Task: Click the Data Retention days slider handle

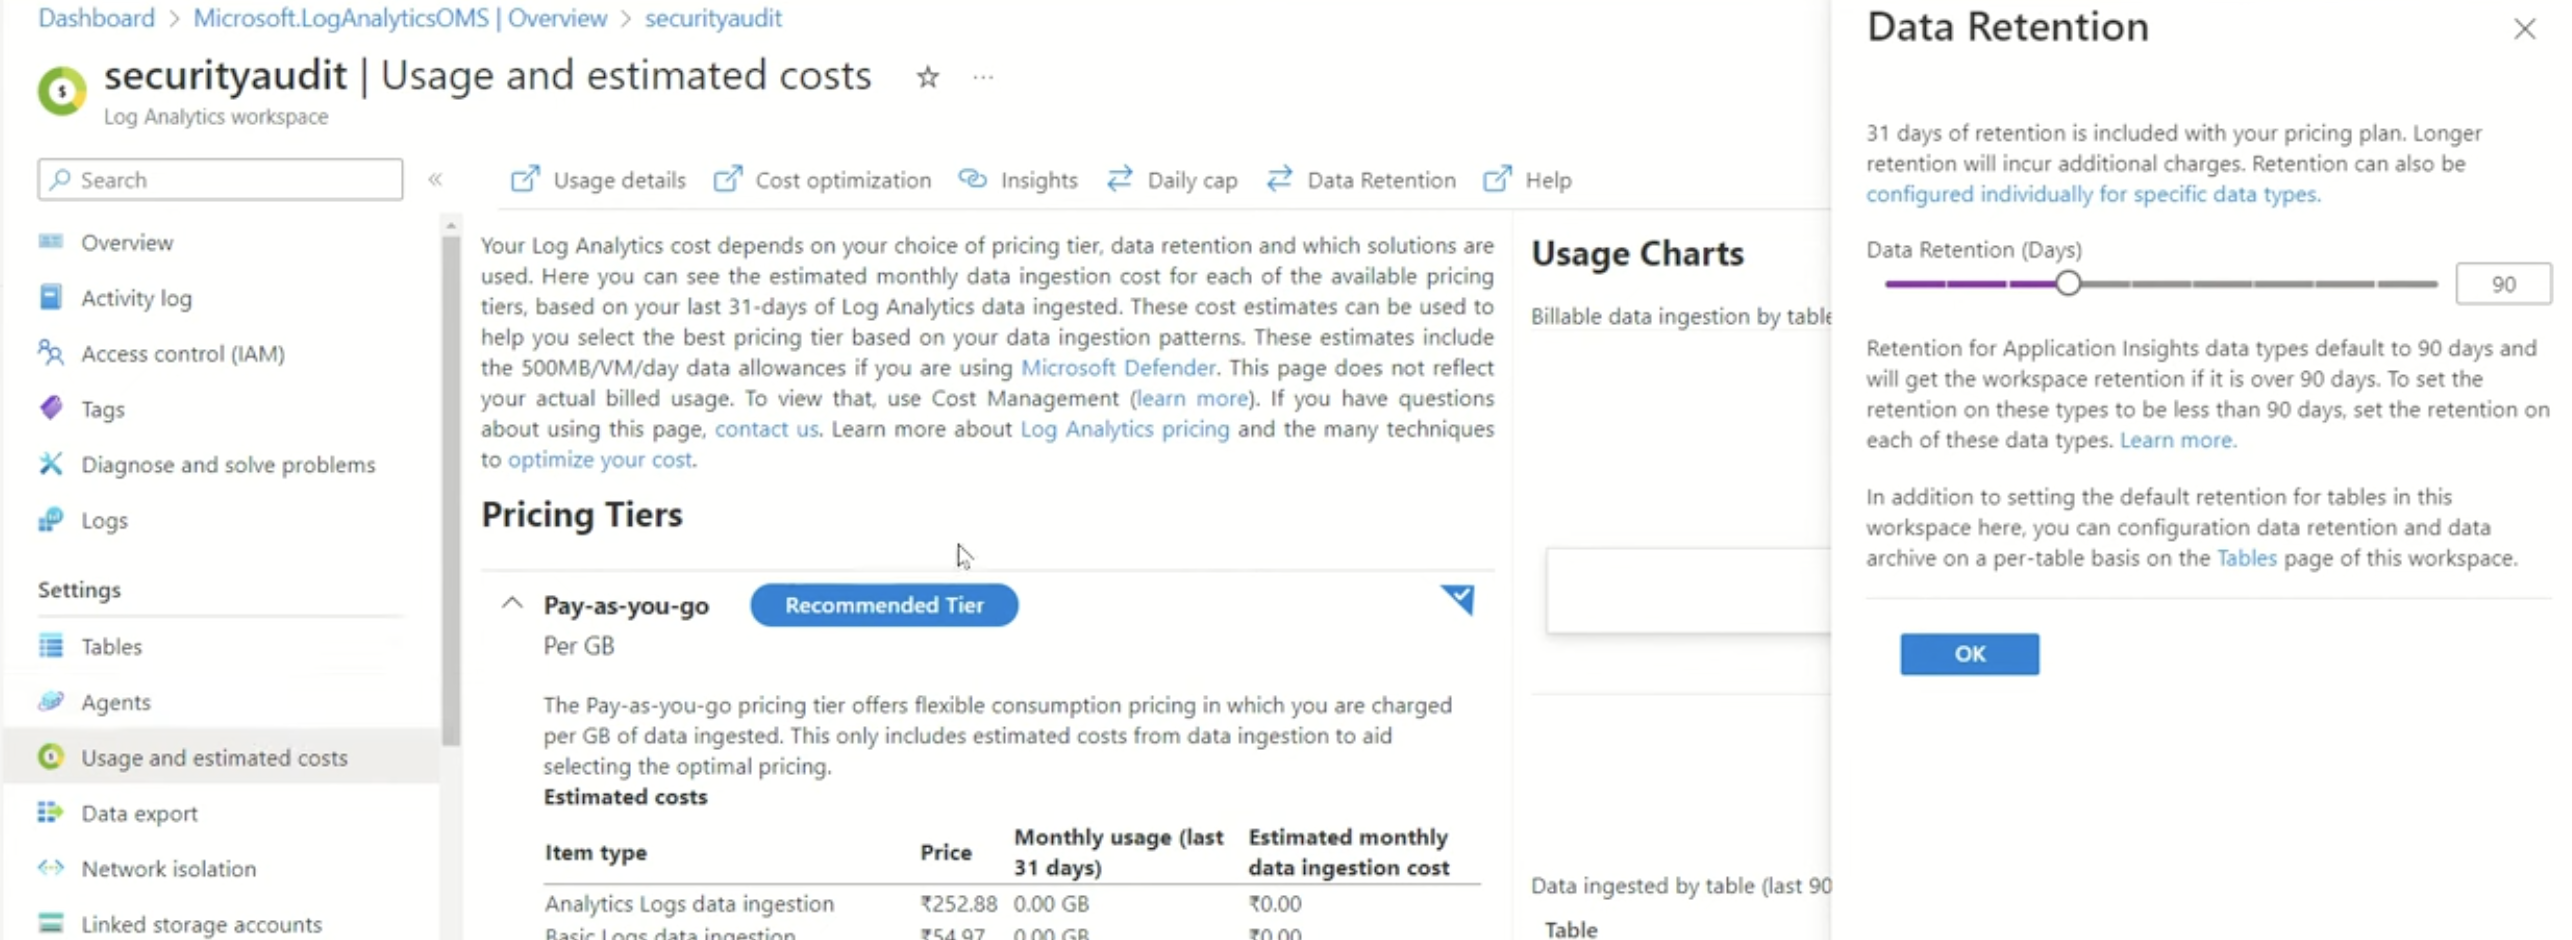Action: pyautogui.click(x=2067, y=284)
